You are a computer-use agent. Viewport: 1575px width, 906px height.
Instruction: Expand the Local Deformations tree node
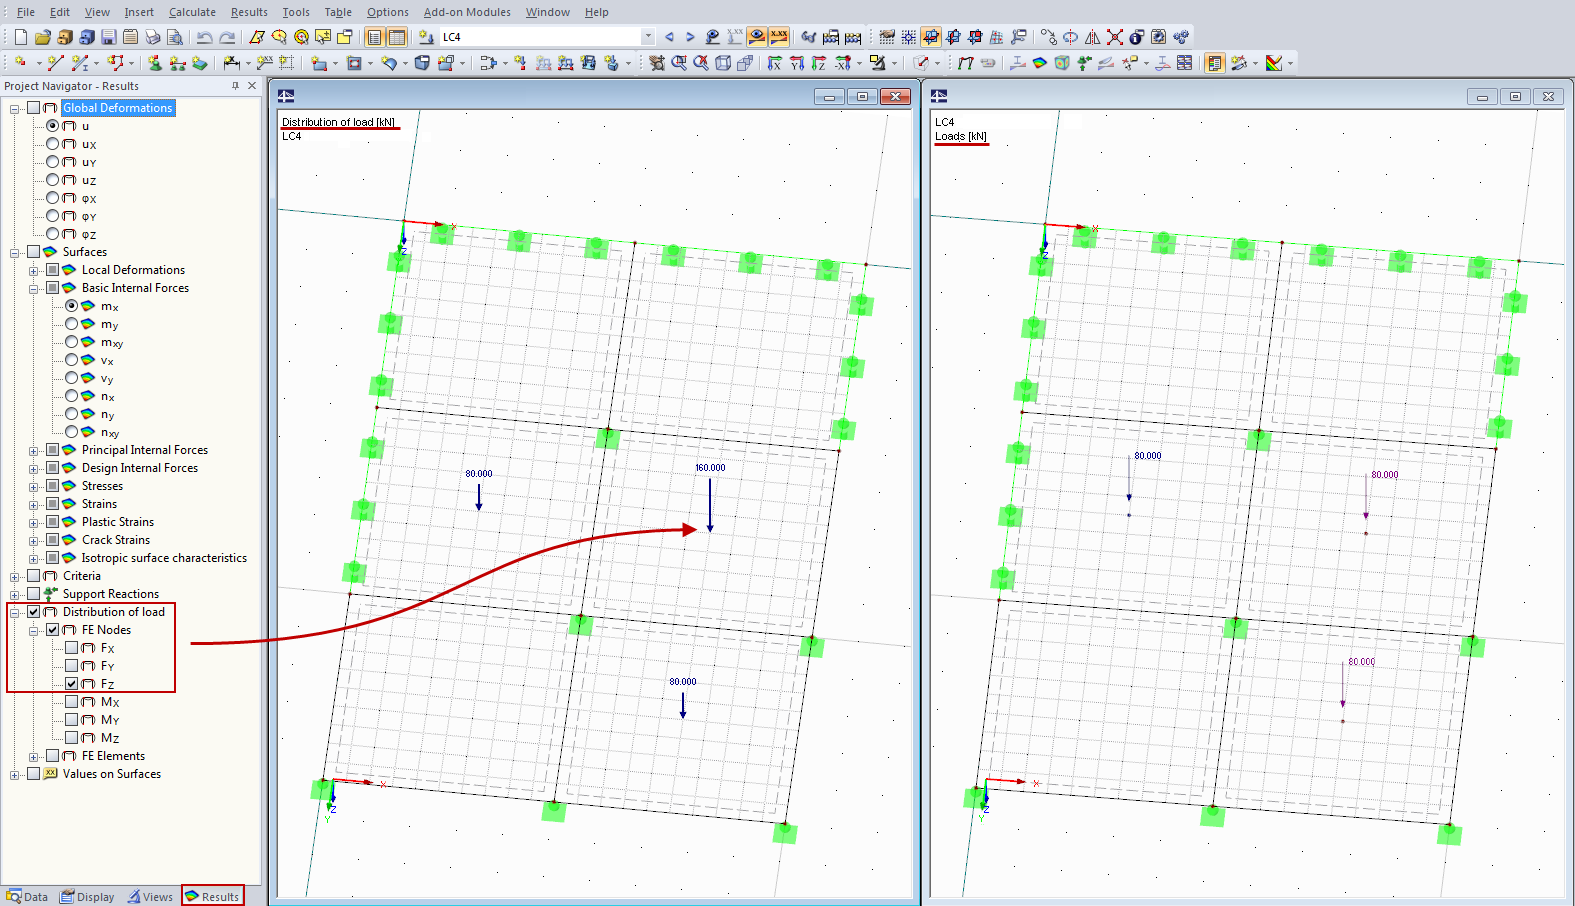[34, 270]
